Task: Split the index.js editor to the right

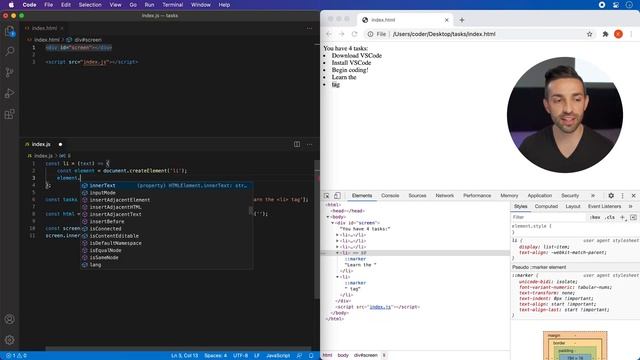Action: pos(297,144)
